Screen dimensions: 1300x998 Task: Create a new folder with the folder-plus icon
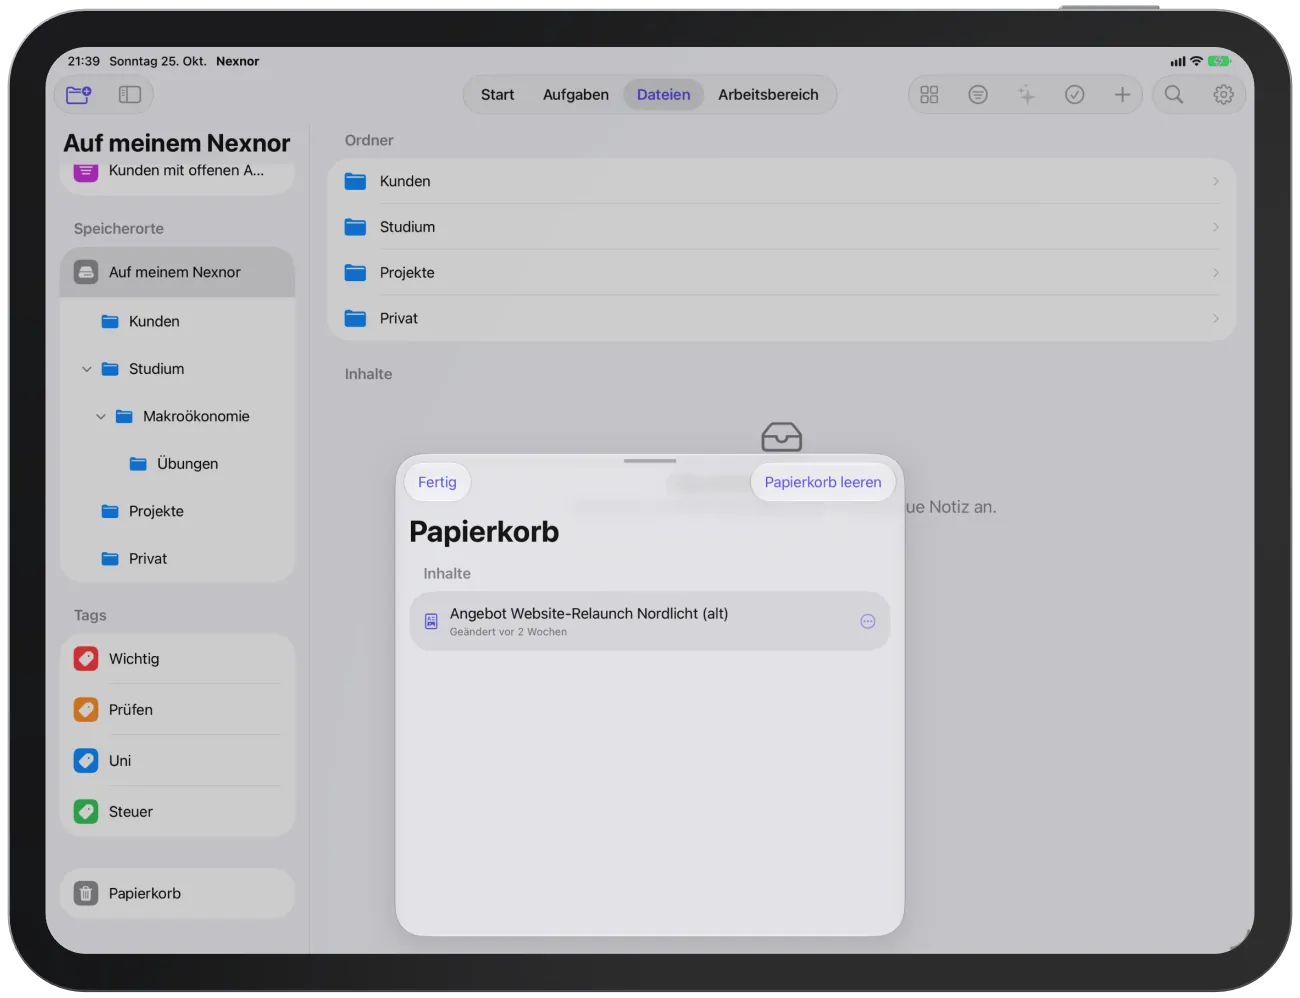click(78, 95)
